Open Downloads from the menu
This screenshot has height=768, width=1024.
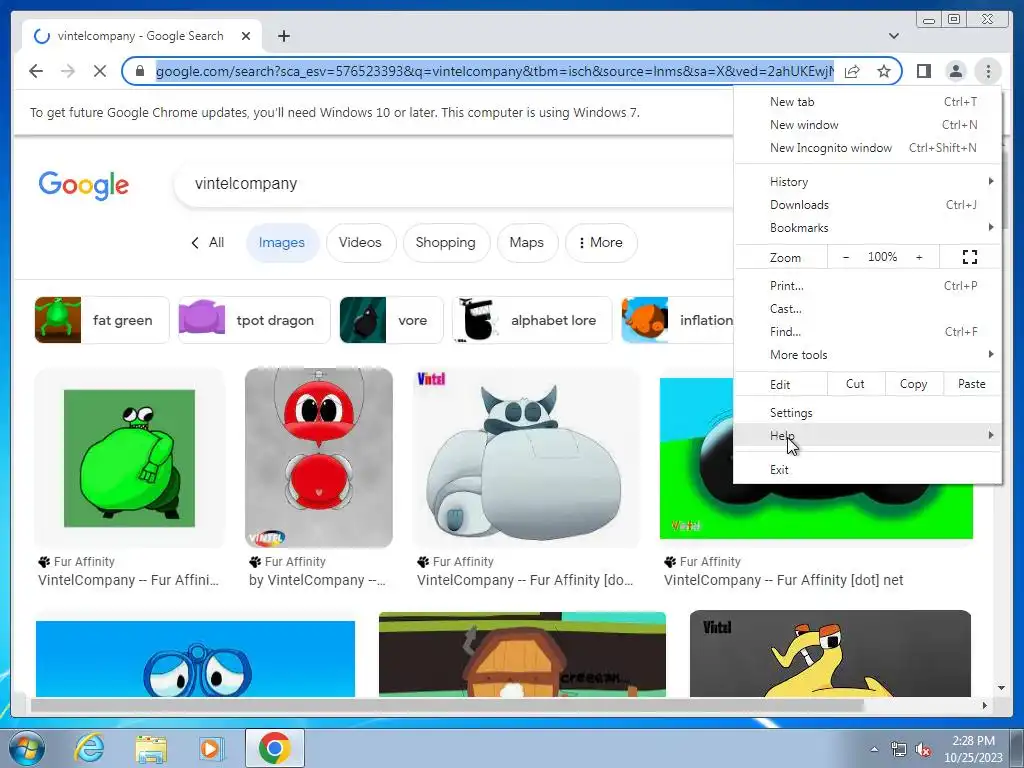pos(868,204)
